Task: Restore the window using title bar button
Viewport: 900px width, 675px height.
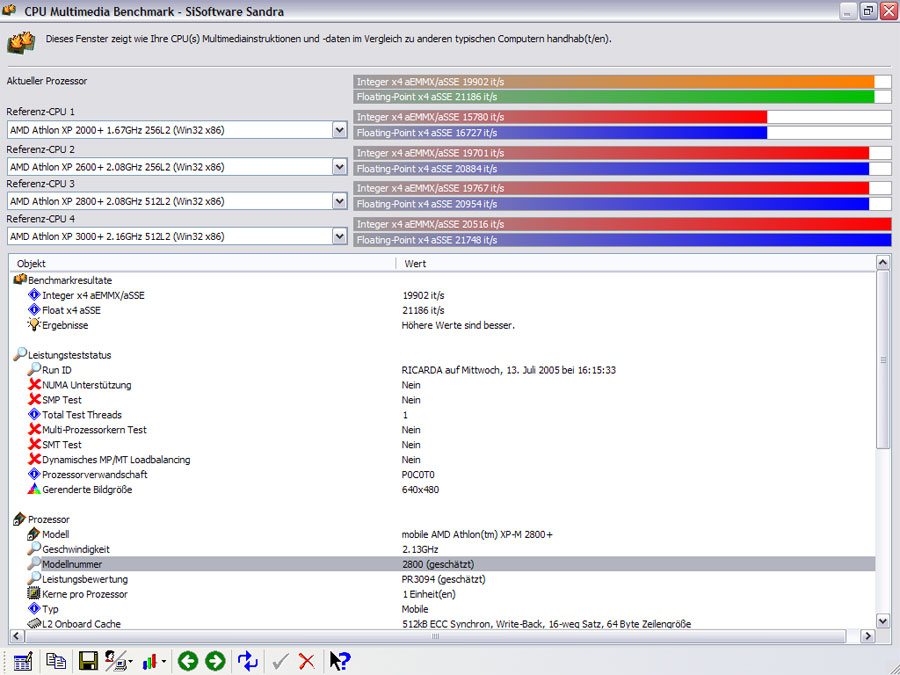Action: 867,11
